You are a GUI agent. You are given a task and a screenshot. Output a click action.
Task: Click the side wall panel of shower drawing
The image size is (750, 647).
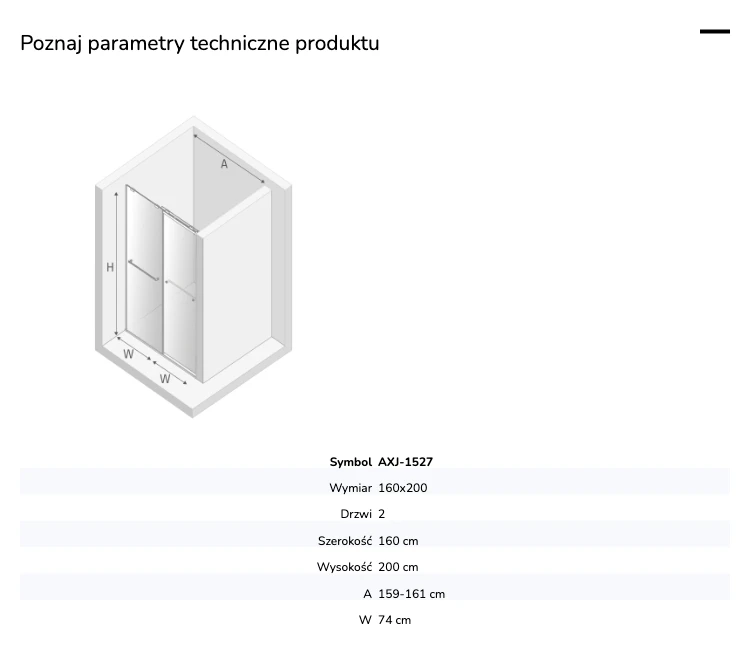click(237, 285)
